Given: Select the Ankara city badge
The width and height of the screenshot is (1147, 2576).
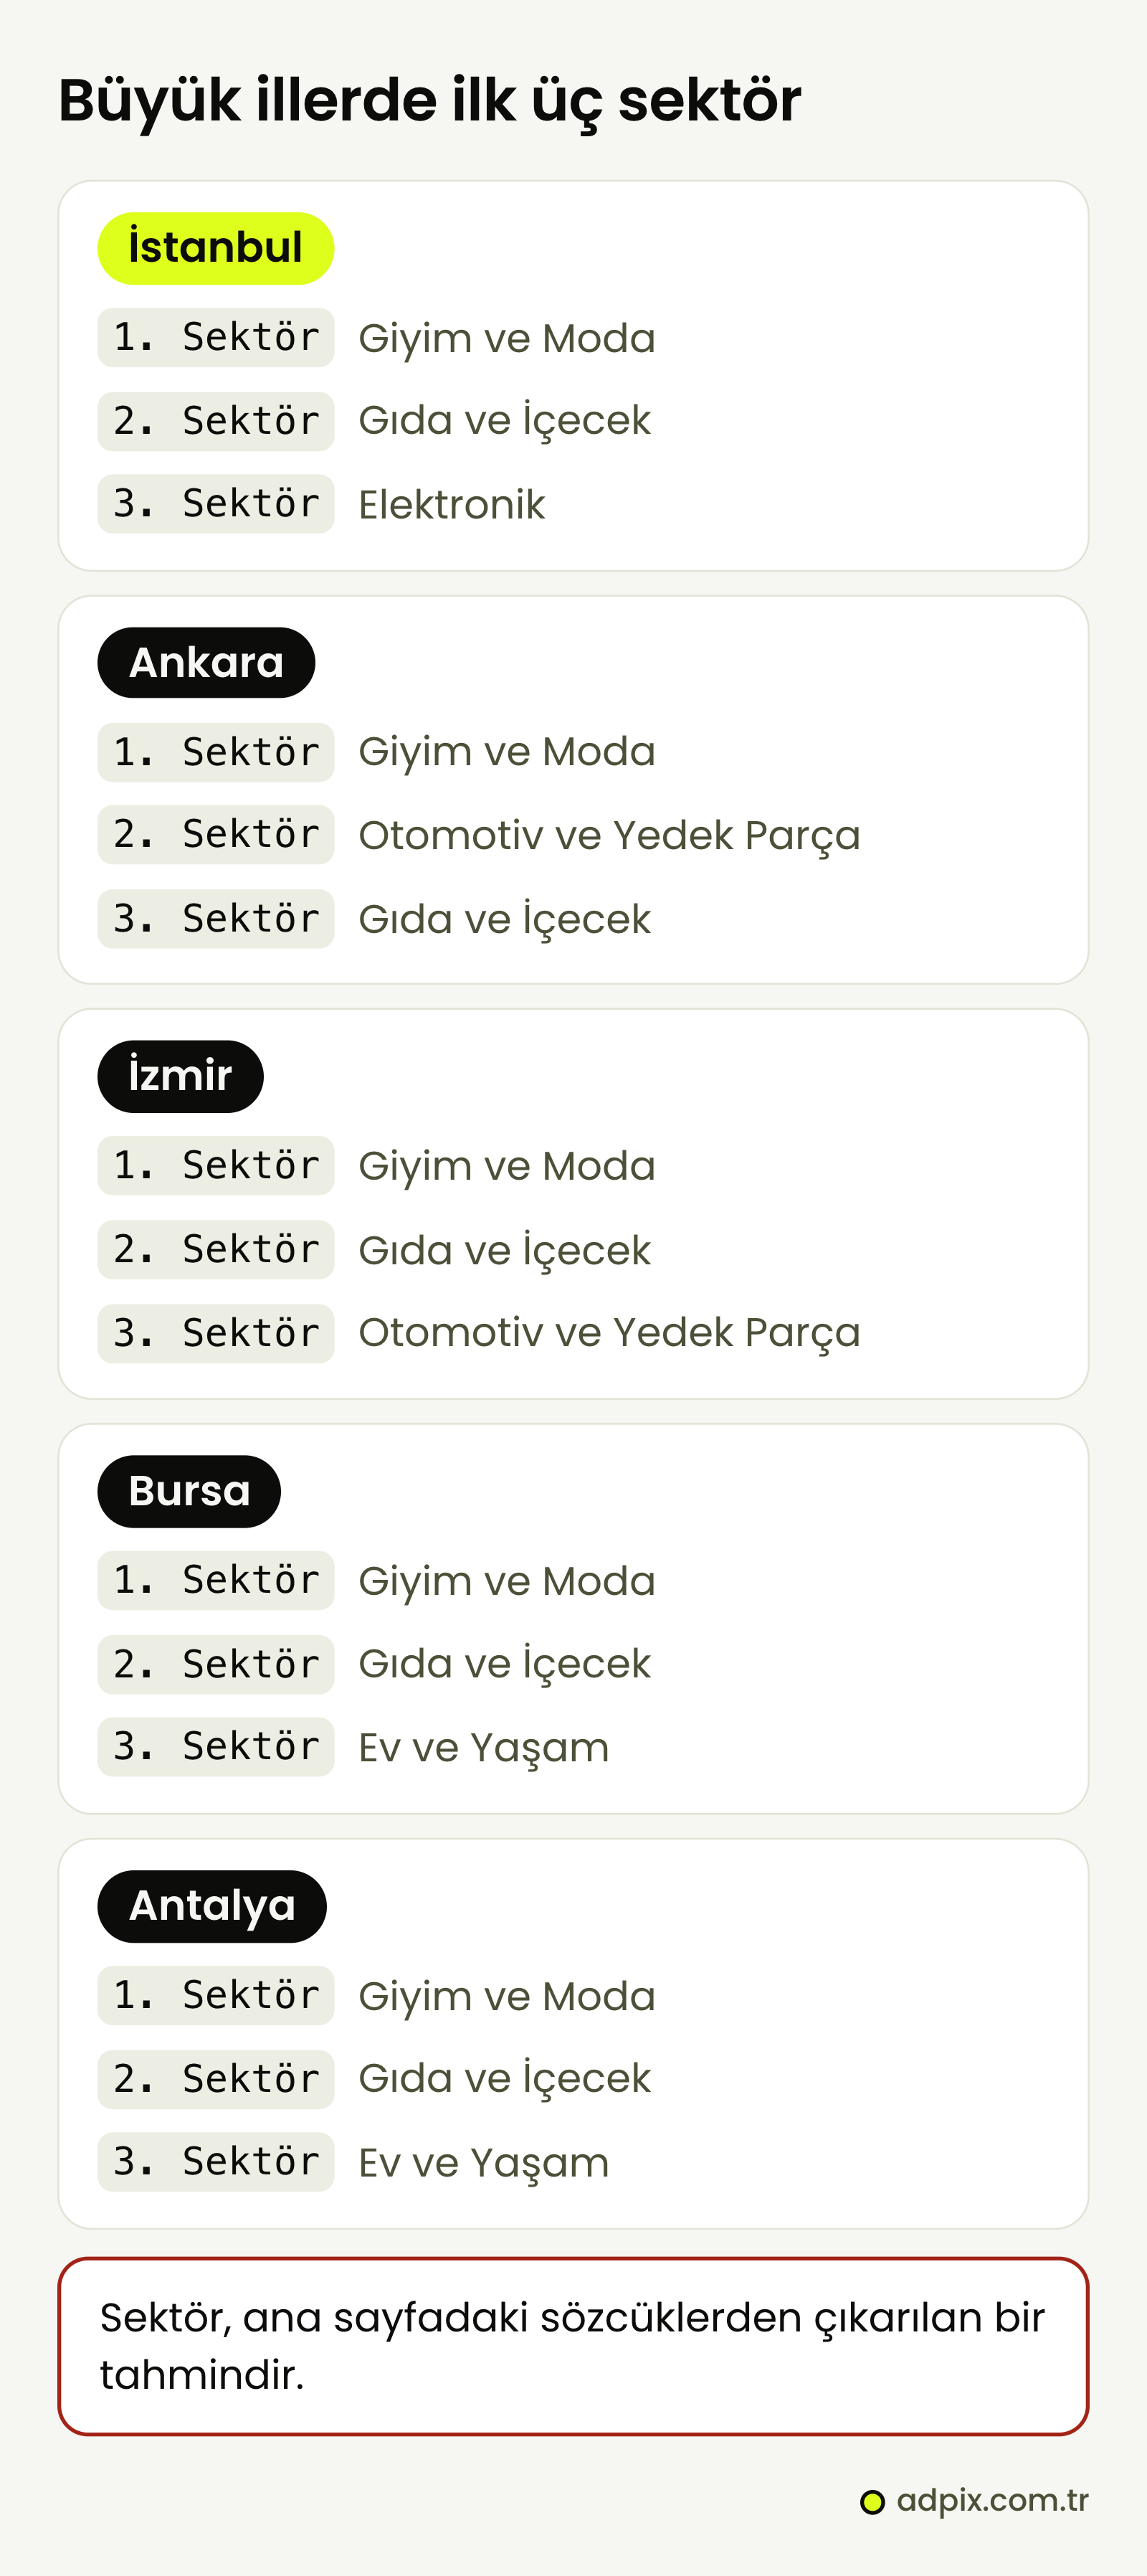Looking at the screenshot, I should (x=206, y=663).
